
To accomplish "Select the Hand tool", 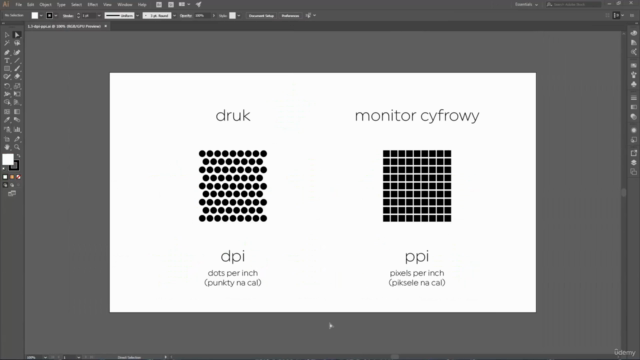I will (x=7, y=147).
